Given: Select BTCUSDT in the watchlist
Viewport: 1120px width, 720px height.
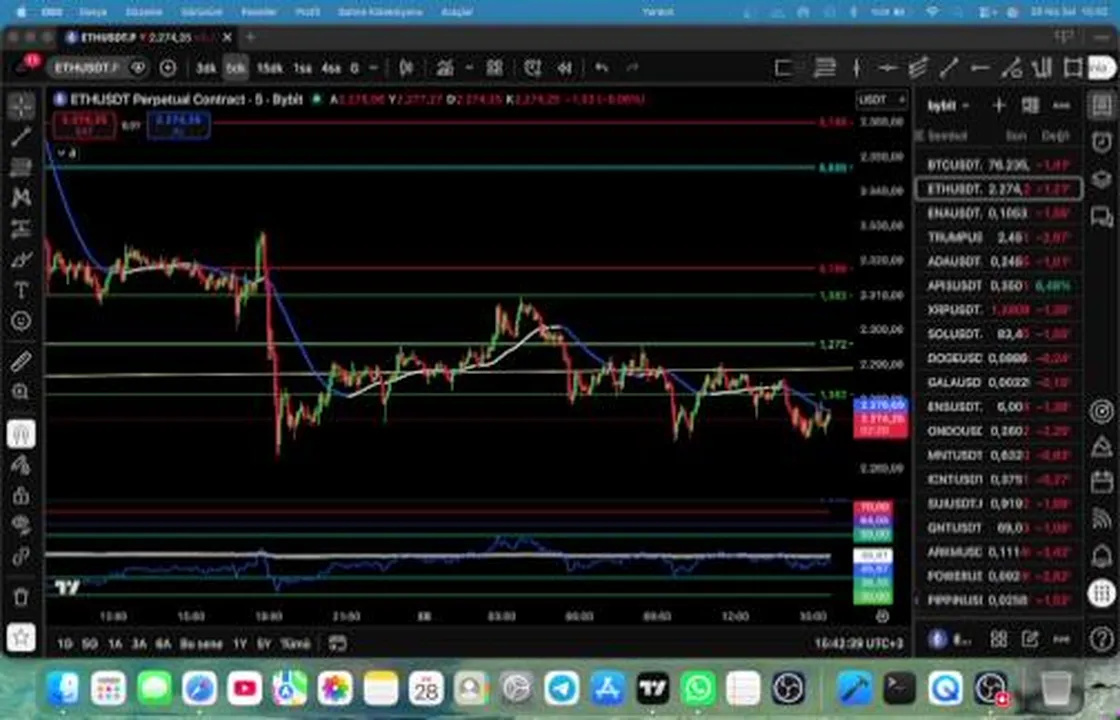Looking at the screenshot, I should [998, 165].
